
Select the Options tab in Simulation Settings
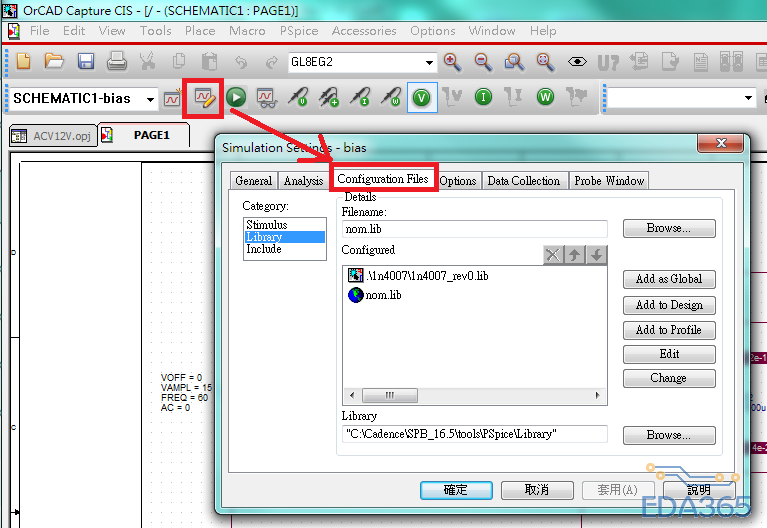click(458, 181)
